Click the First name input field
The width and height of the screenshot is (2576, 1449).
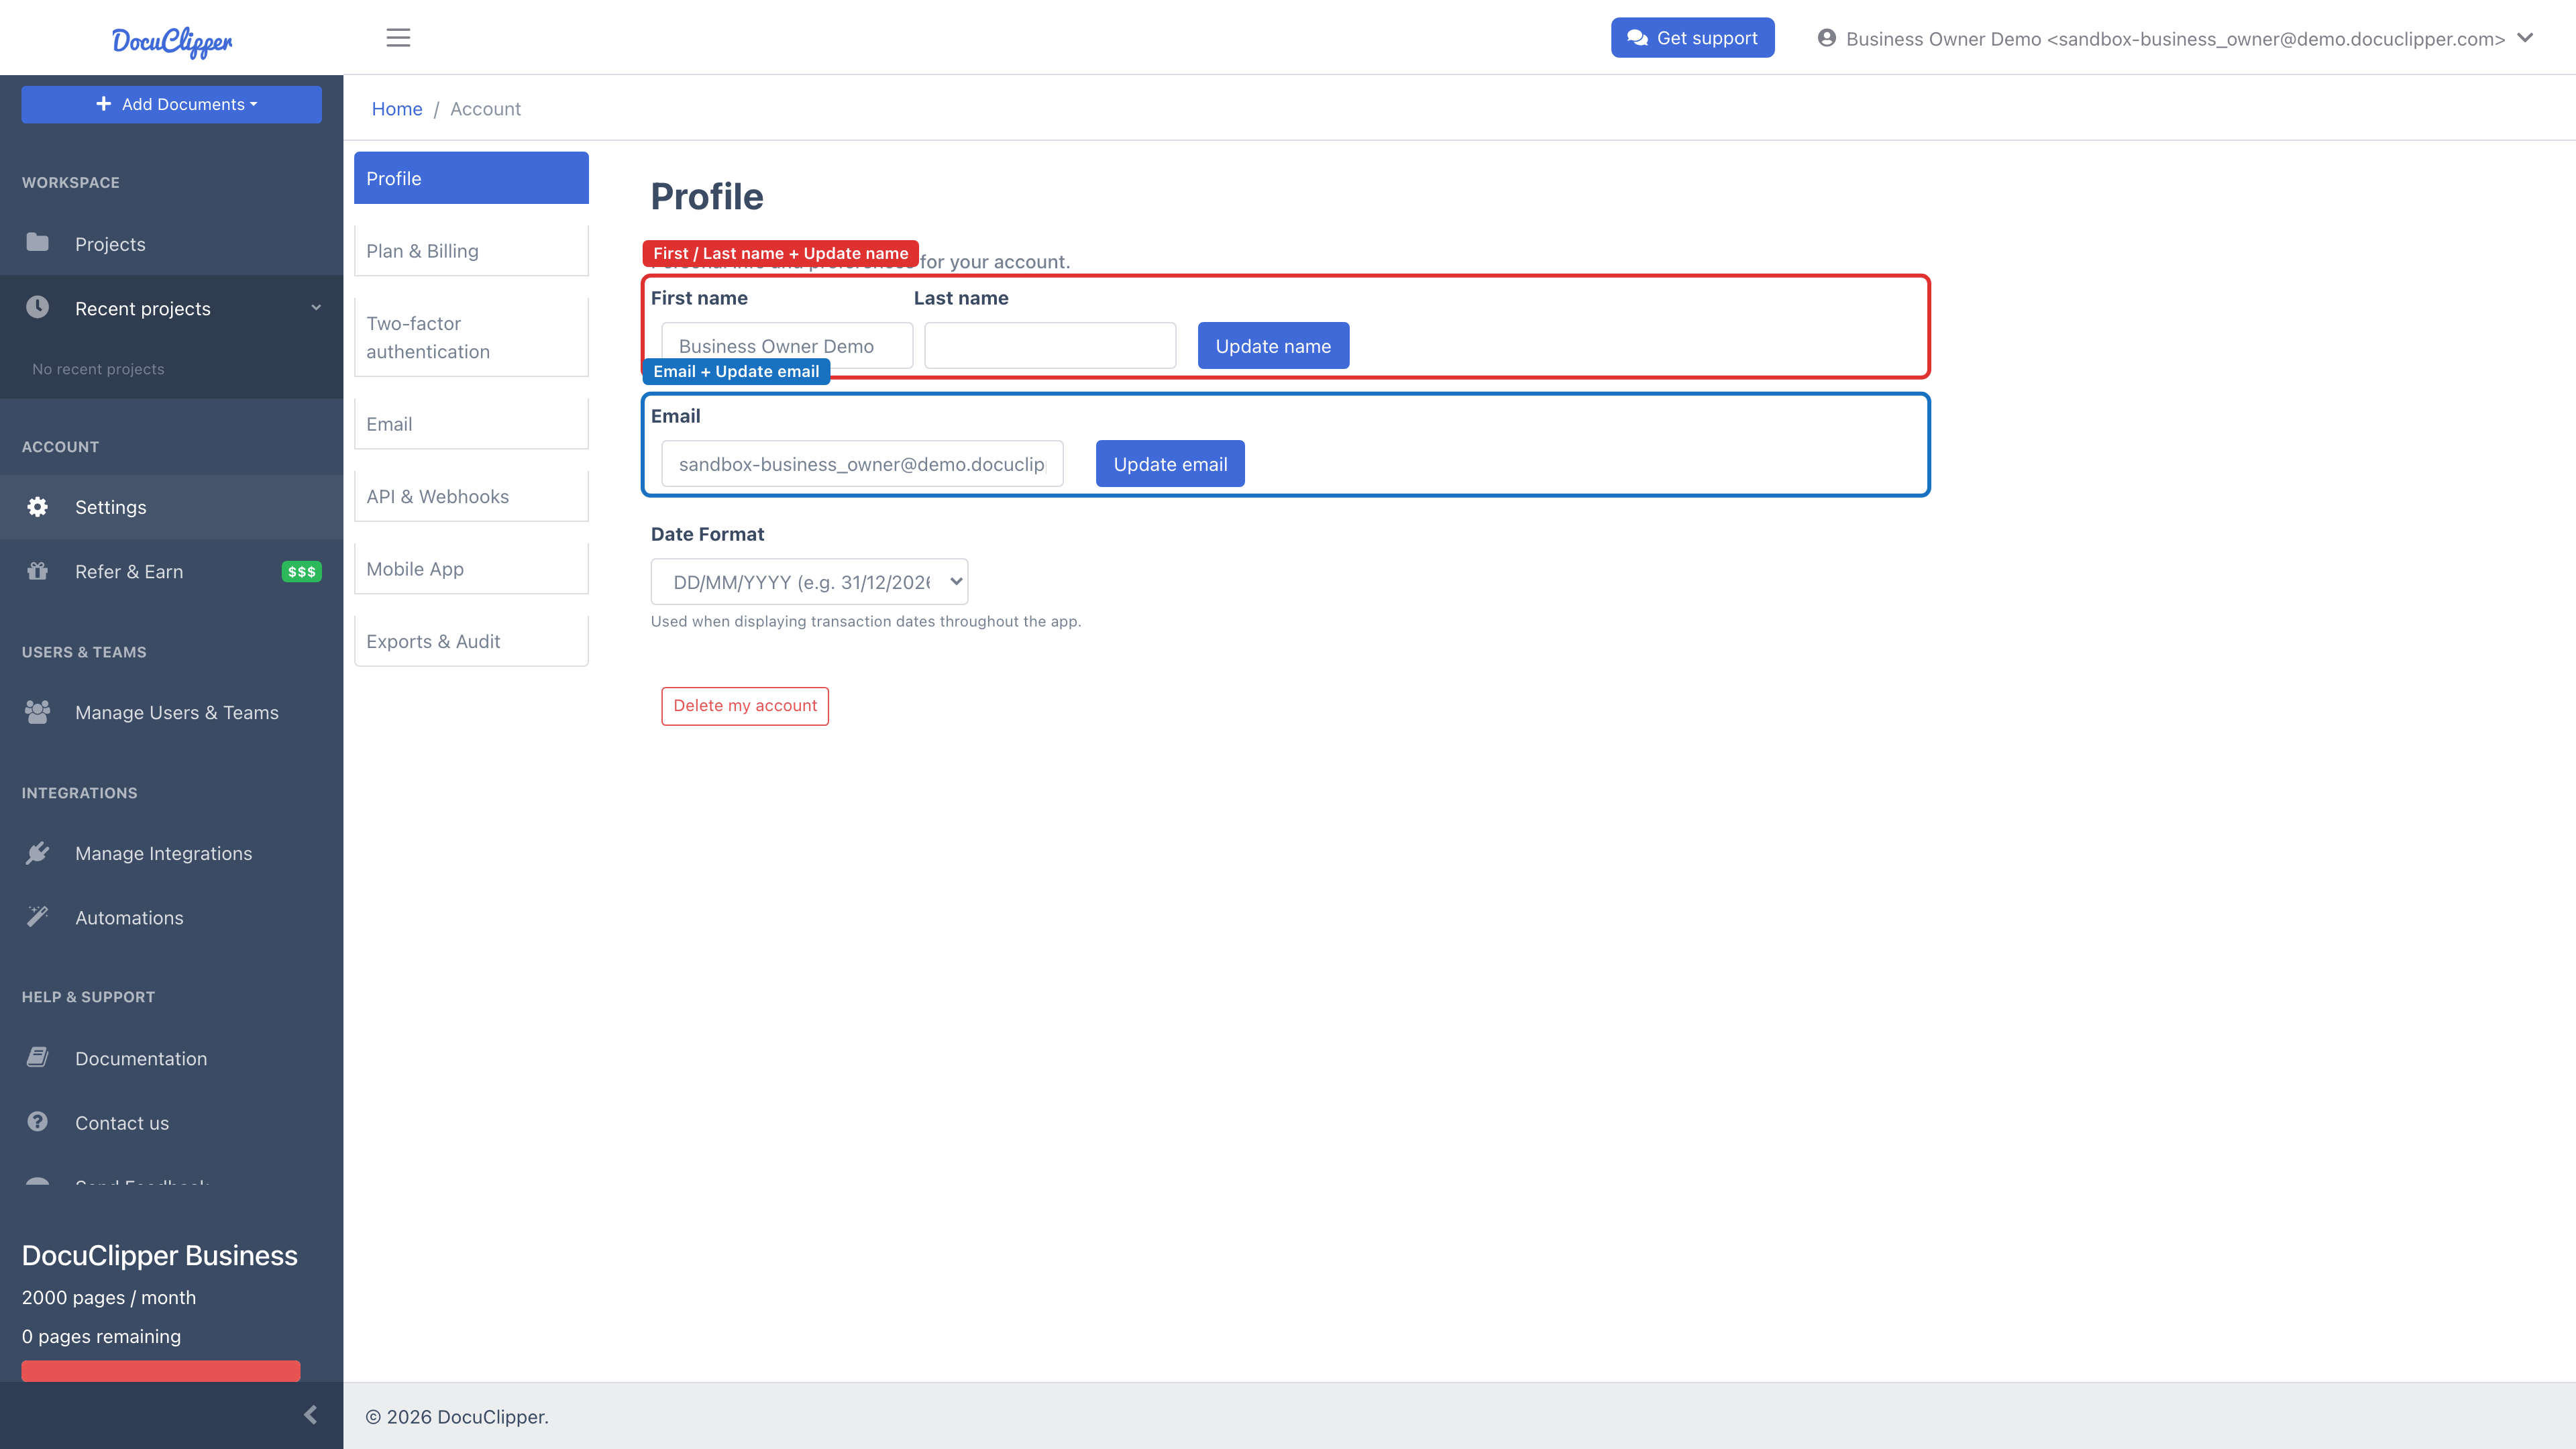(787, 346)
